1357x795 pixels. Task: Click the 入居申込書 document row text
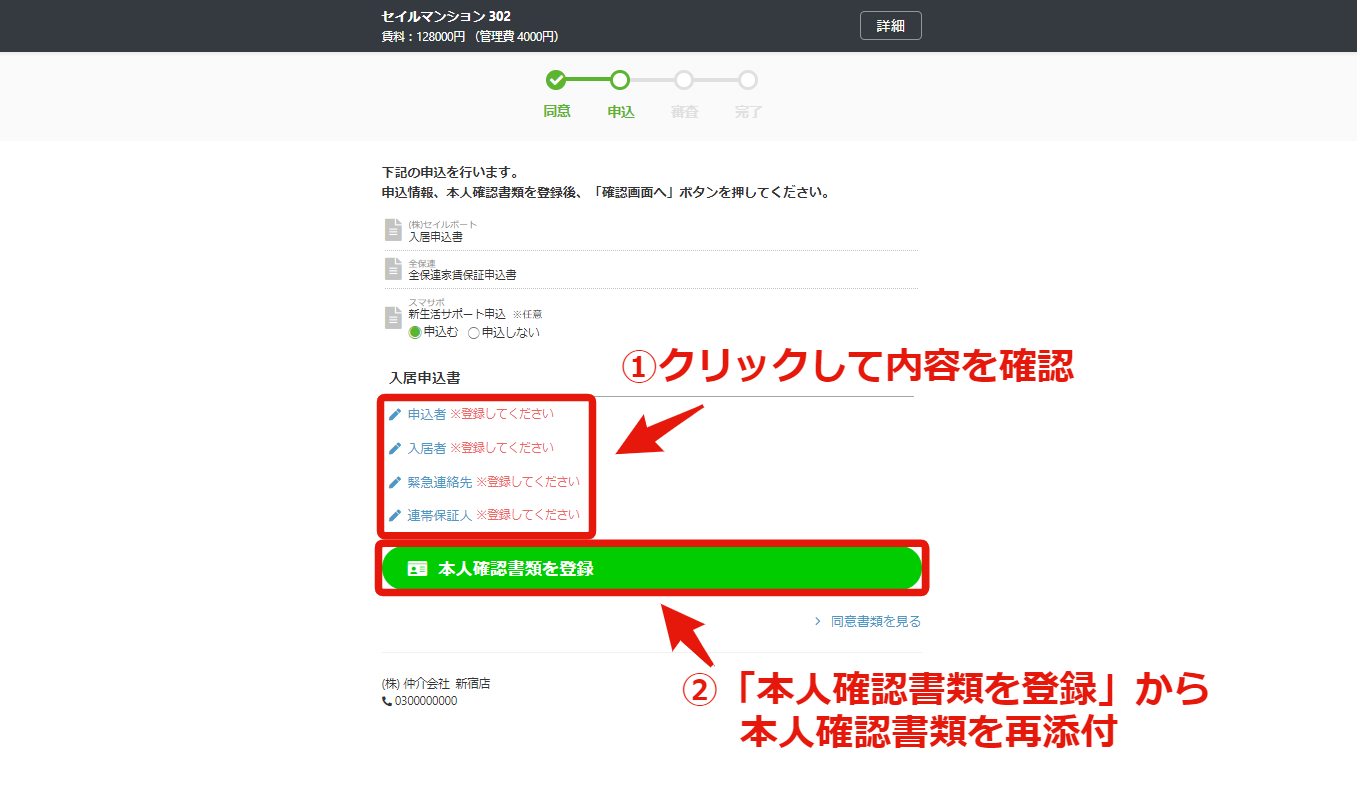point(435,237)
